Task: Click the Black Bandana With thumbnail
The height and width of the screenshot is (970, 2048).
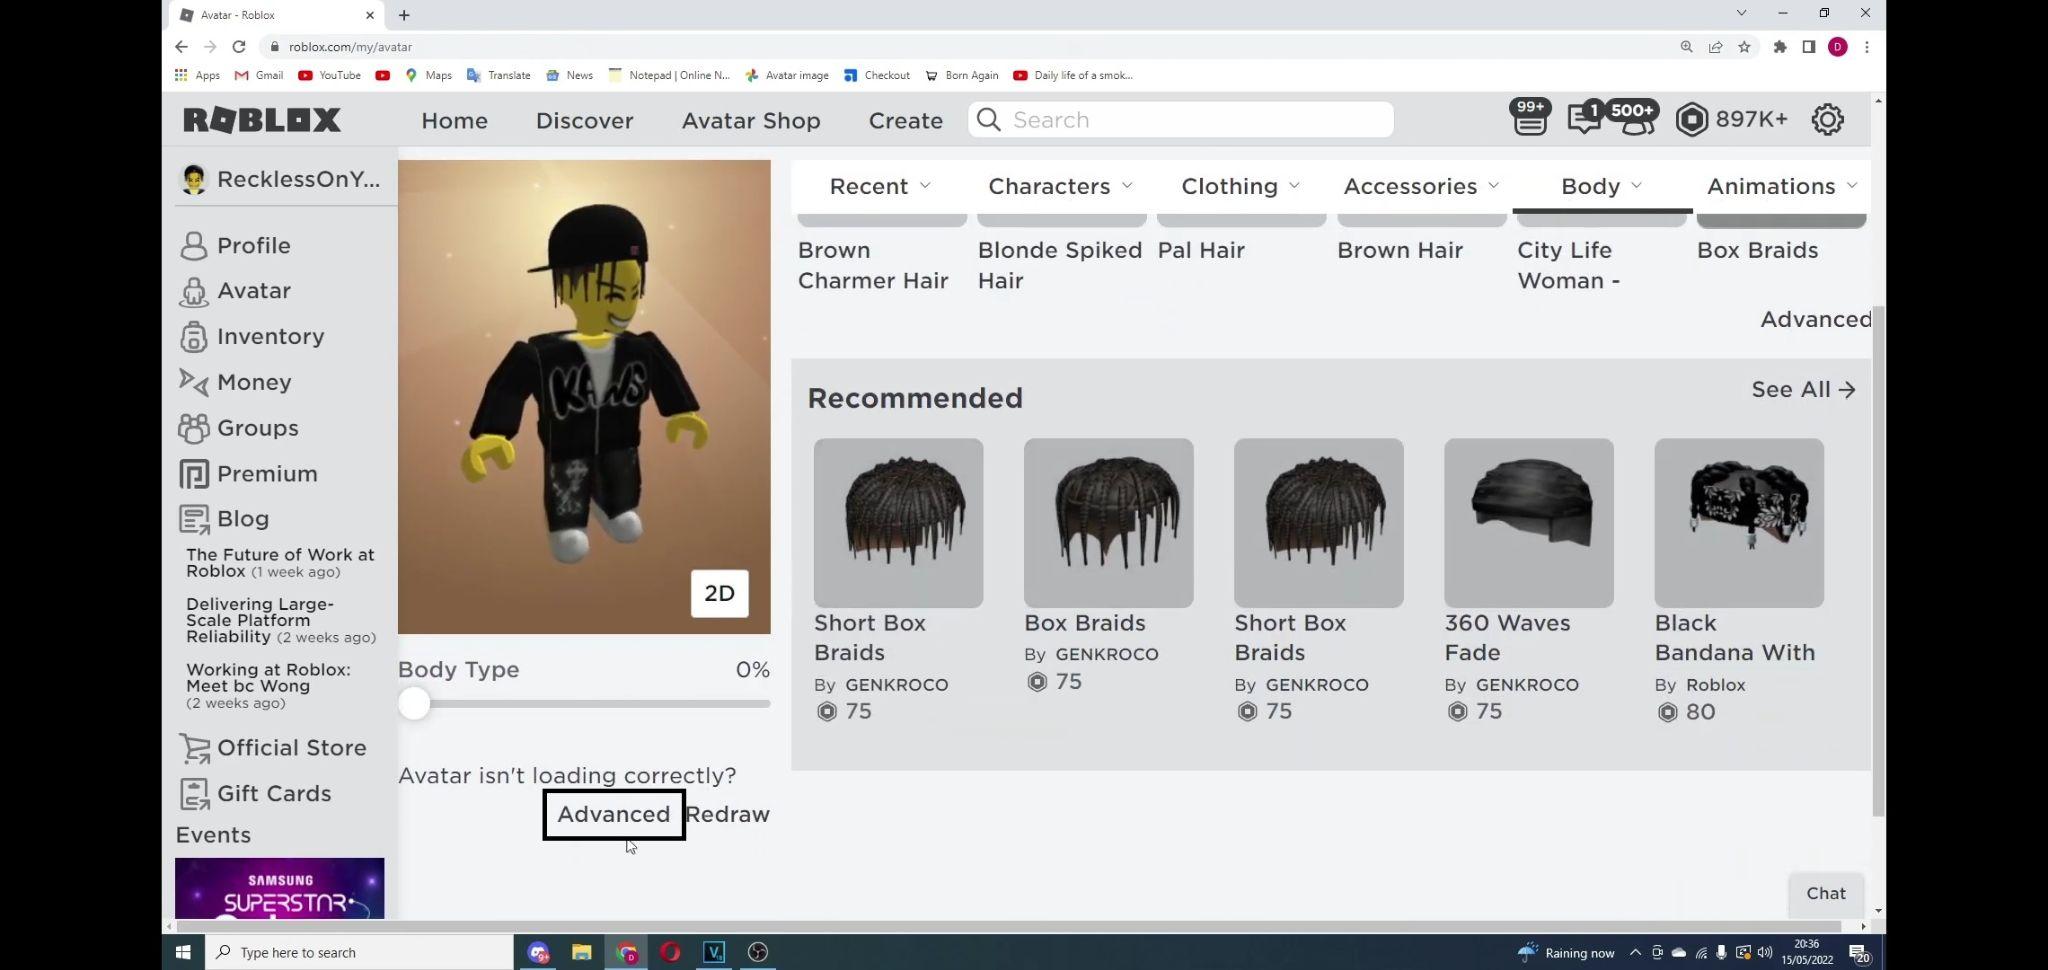Action: 1738,522
